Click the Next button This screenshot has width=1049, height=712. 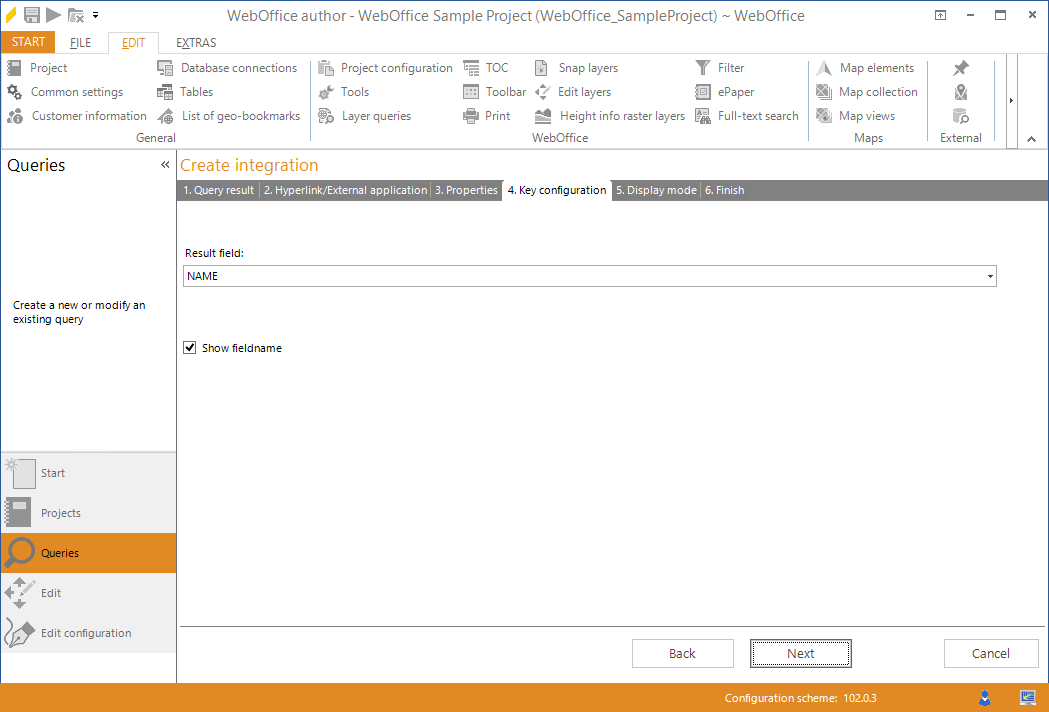point(800,653)
